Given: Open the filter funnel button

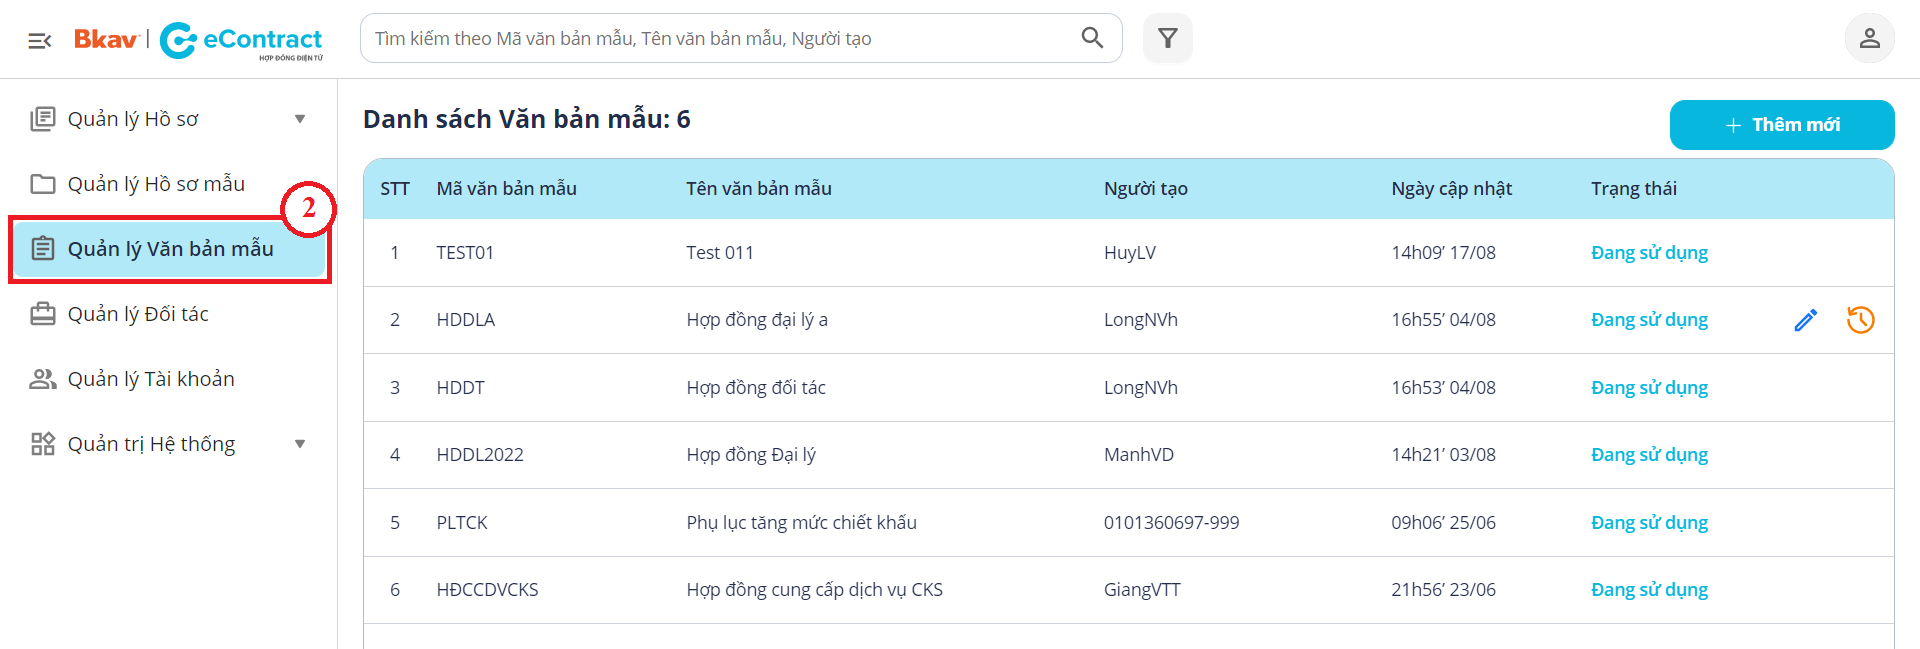Looking at the screenshot, I should pos(1167,38).
